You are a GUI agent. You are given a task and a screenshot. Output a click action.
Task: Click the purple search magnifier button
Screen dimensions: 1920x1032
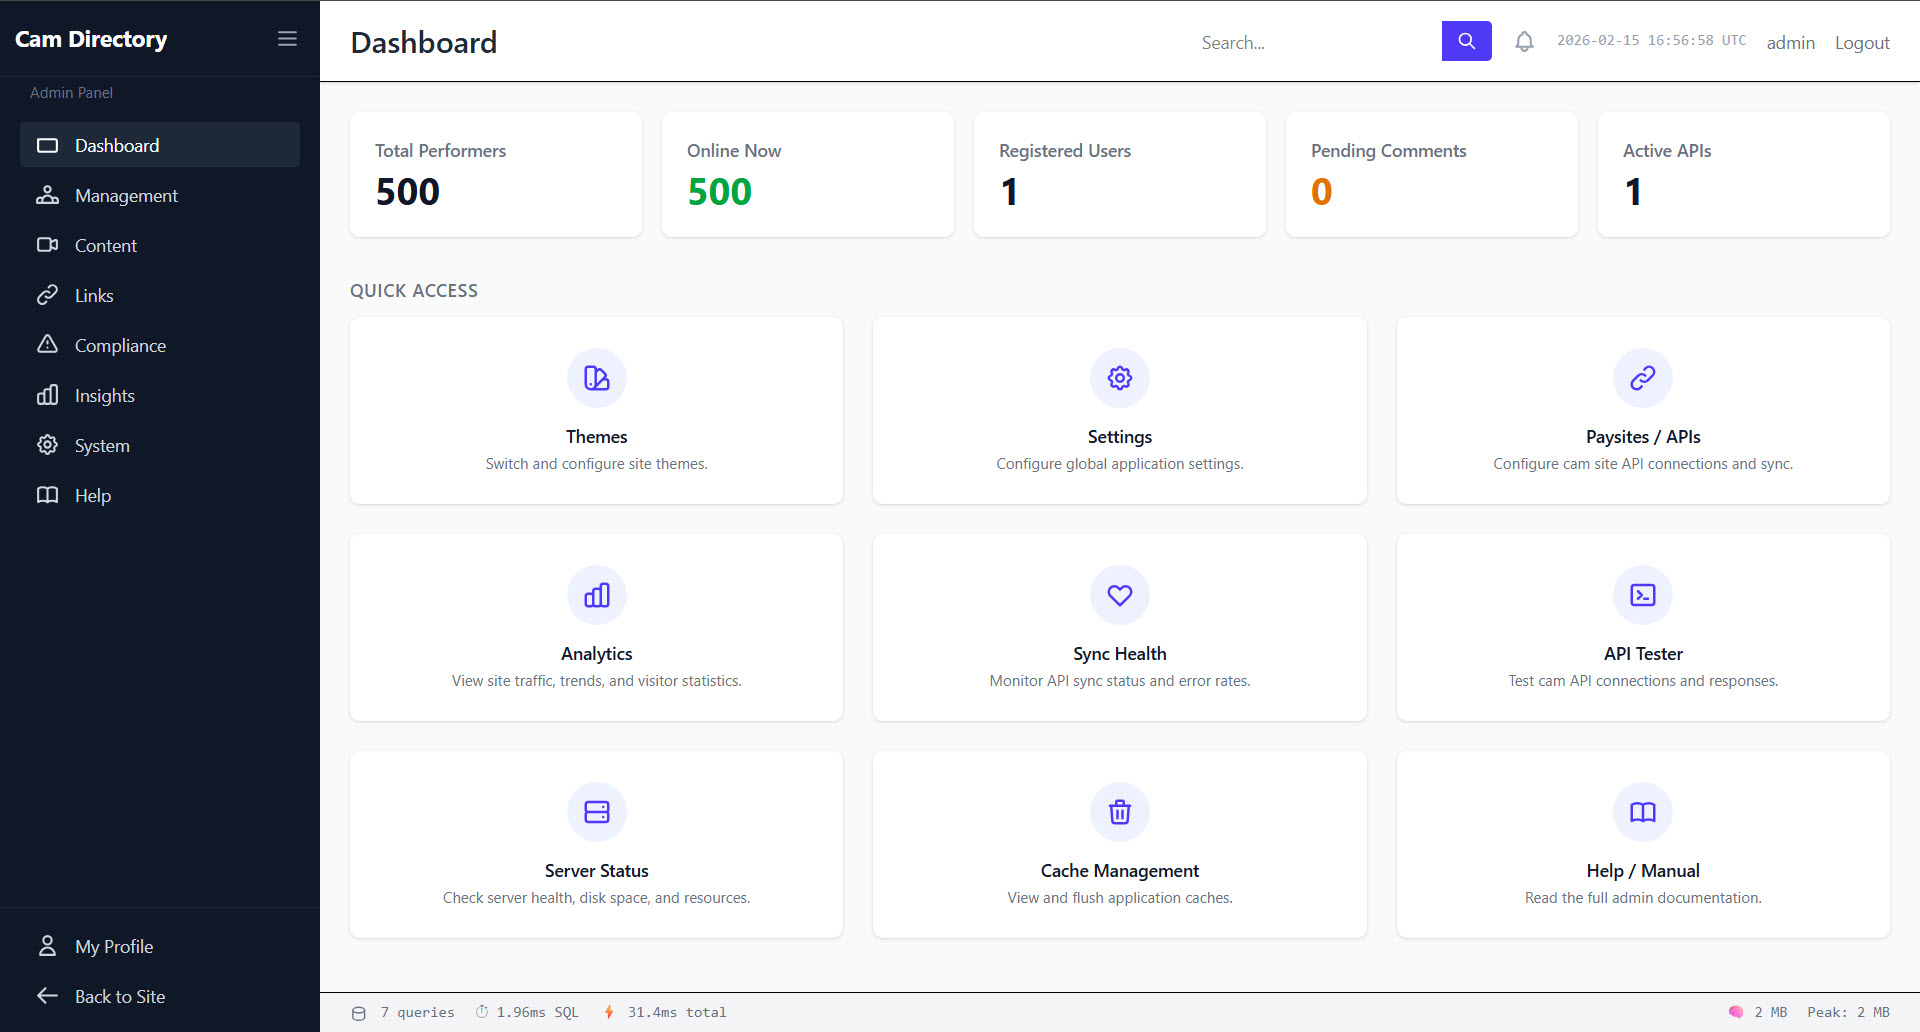click(1466, 42)
